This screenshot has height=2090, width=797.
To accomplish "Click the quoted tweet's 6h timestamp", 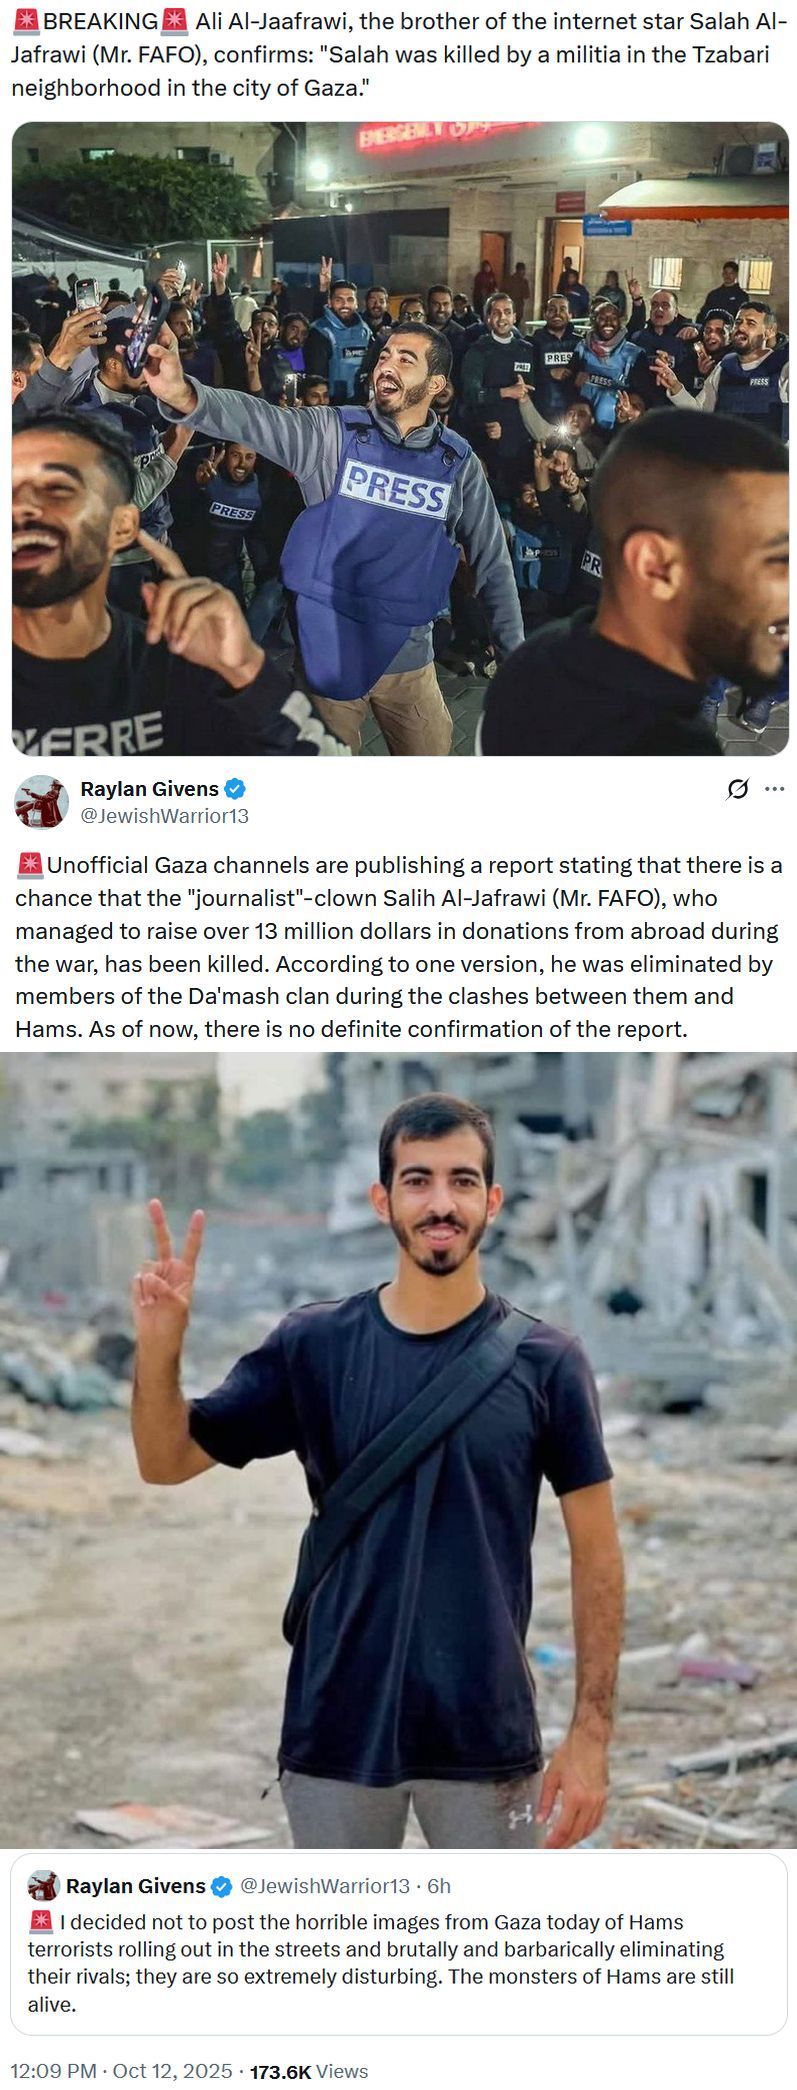I will [x=439, y=1886].
